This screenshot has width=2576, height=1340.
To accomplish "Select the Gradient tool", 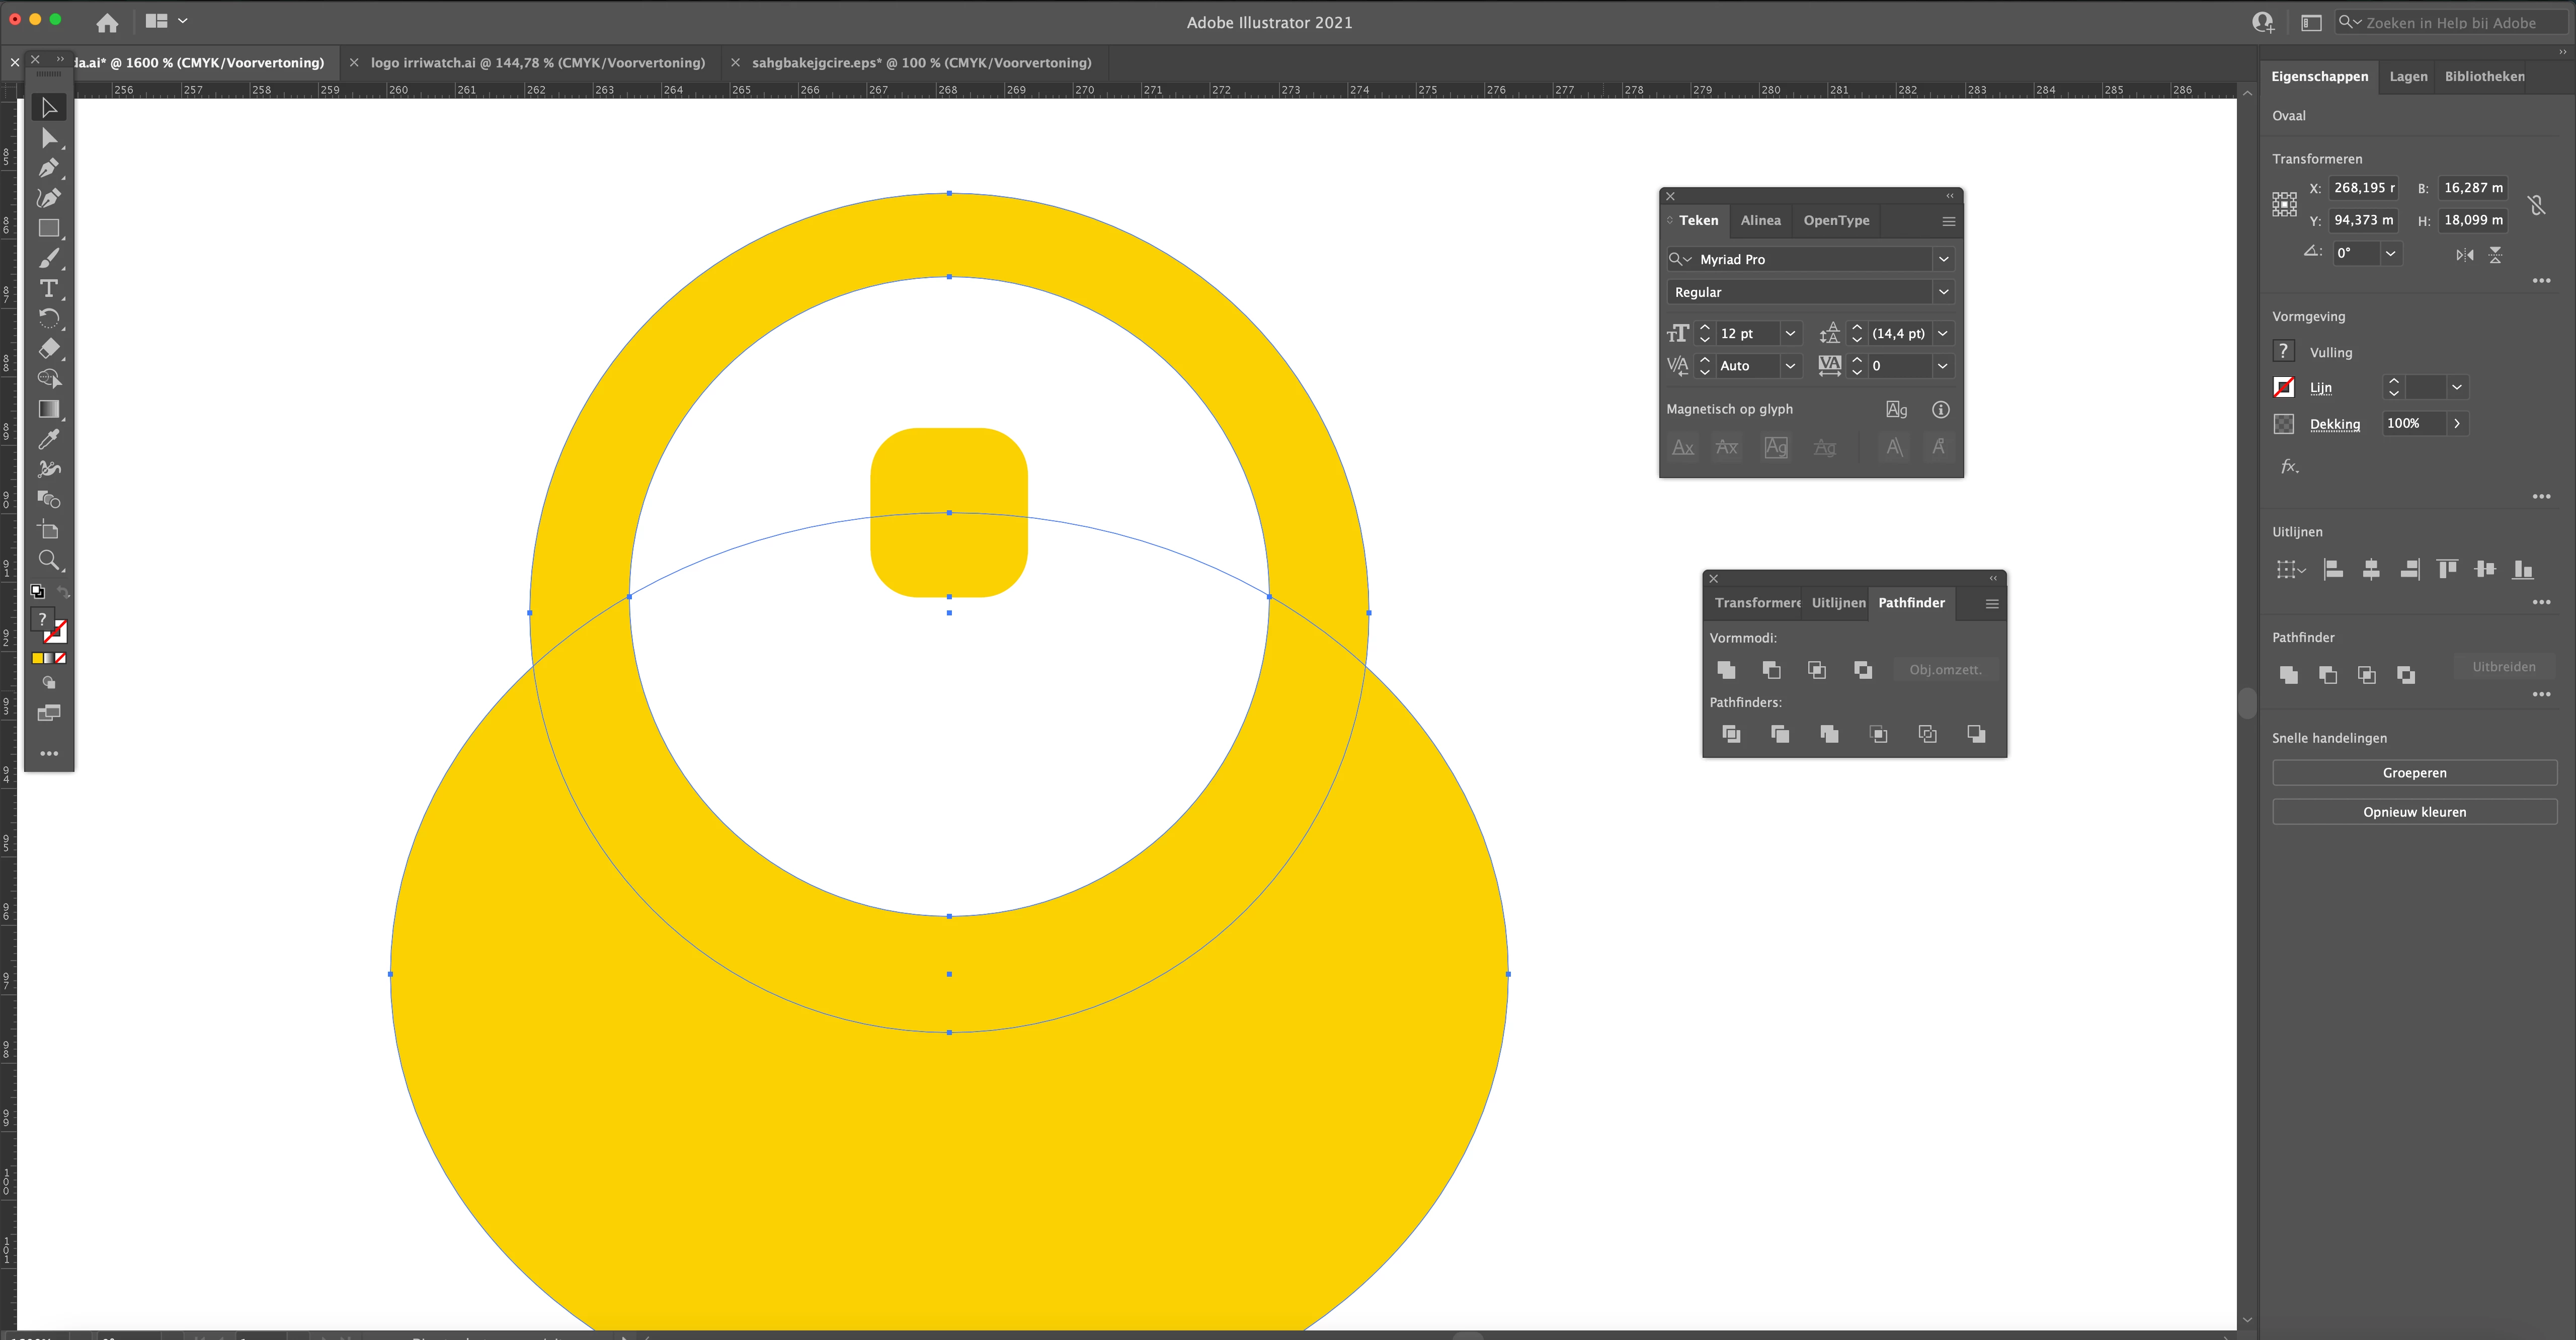I will point(48,409).
